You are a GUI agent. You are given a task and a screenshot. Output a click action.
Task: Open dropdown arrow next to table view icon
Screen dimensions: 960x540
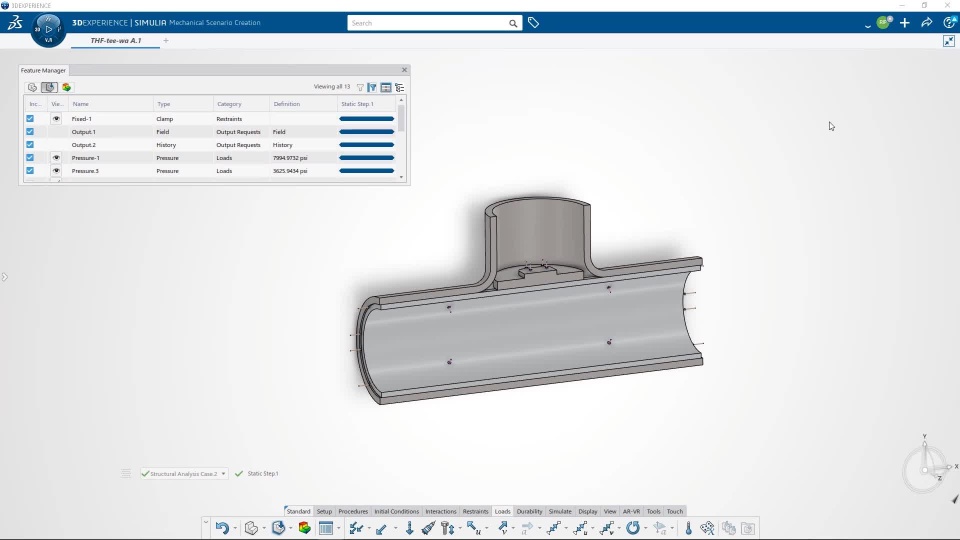click(339, 528)
